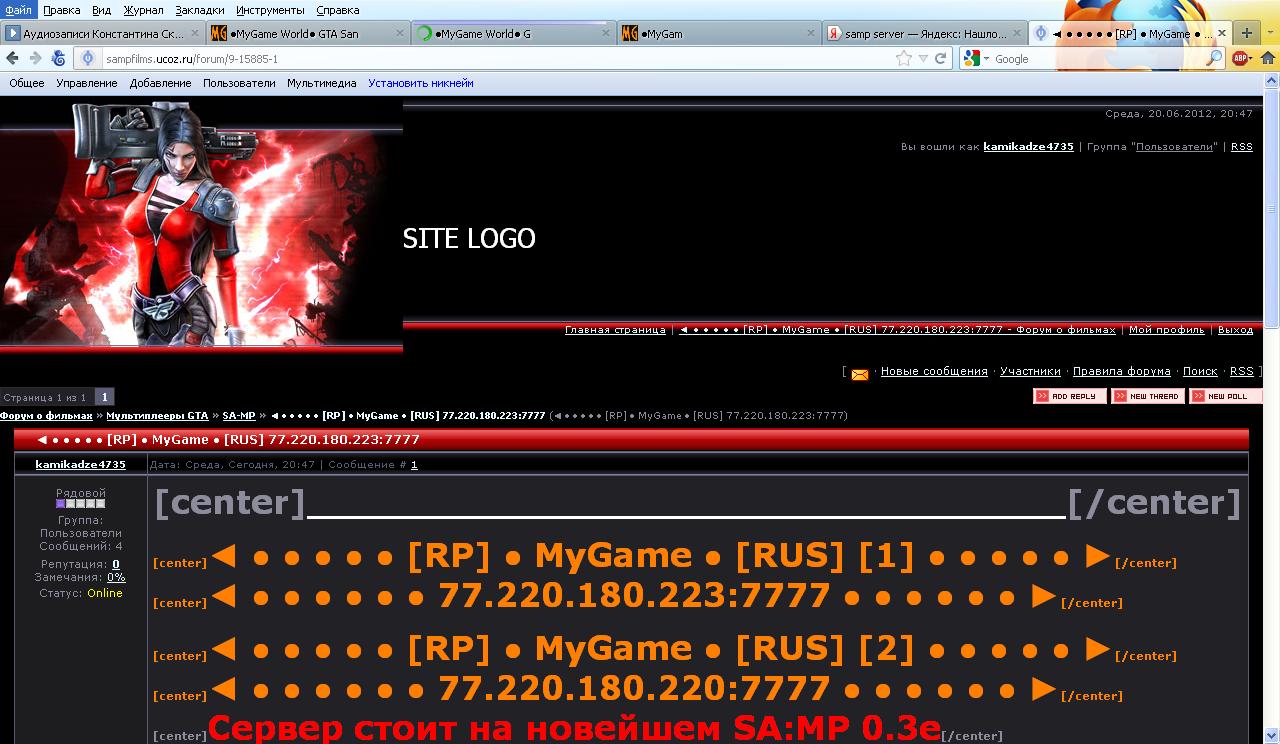Click the warrior woman banner image
The image size is (1280, 744).
tap(201, 224)
